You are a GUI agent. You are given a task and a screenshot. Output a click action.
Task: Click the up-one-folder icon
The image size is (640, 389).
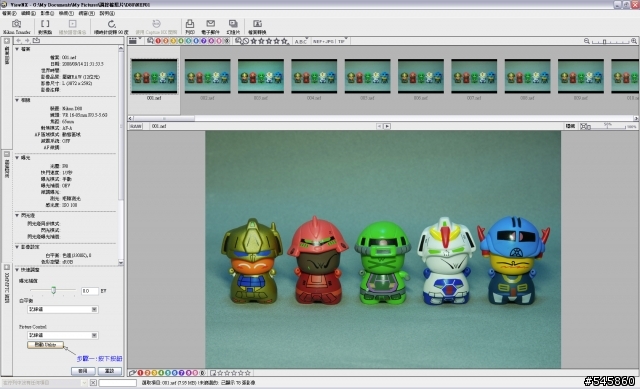(x=36, y=40)
